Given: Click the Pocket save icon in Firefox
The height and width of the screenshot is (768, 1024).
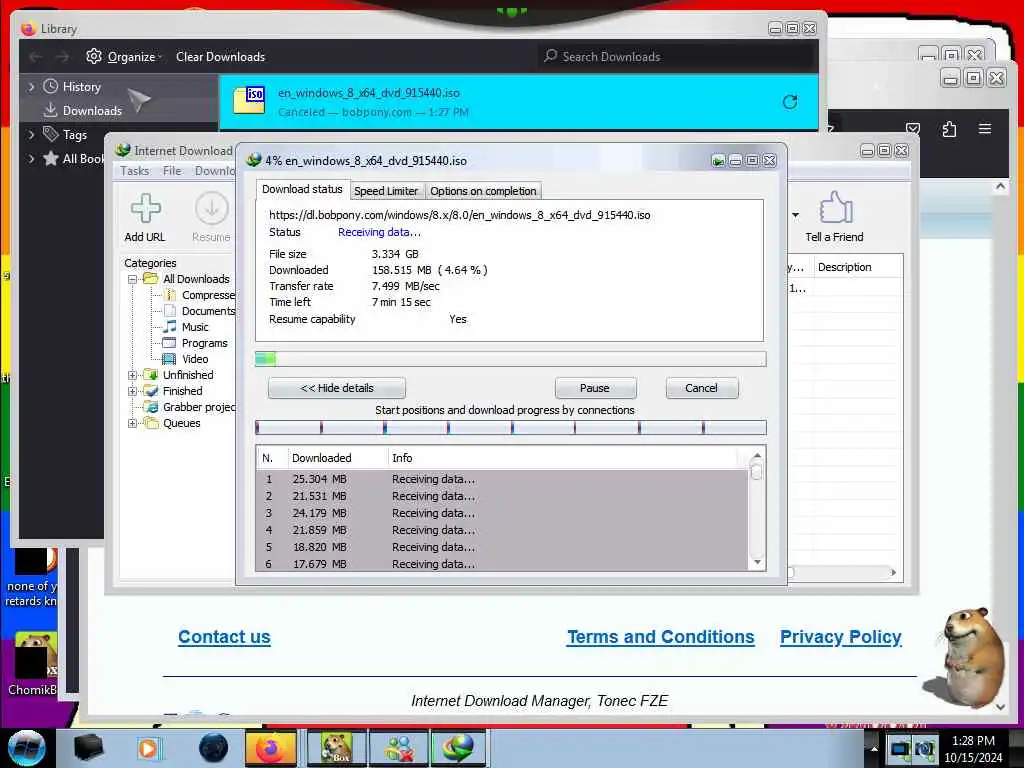Looking at the screenshot, I should click(913, 129).
